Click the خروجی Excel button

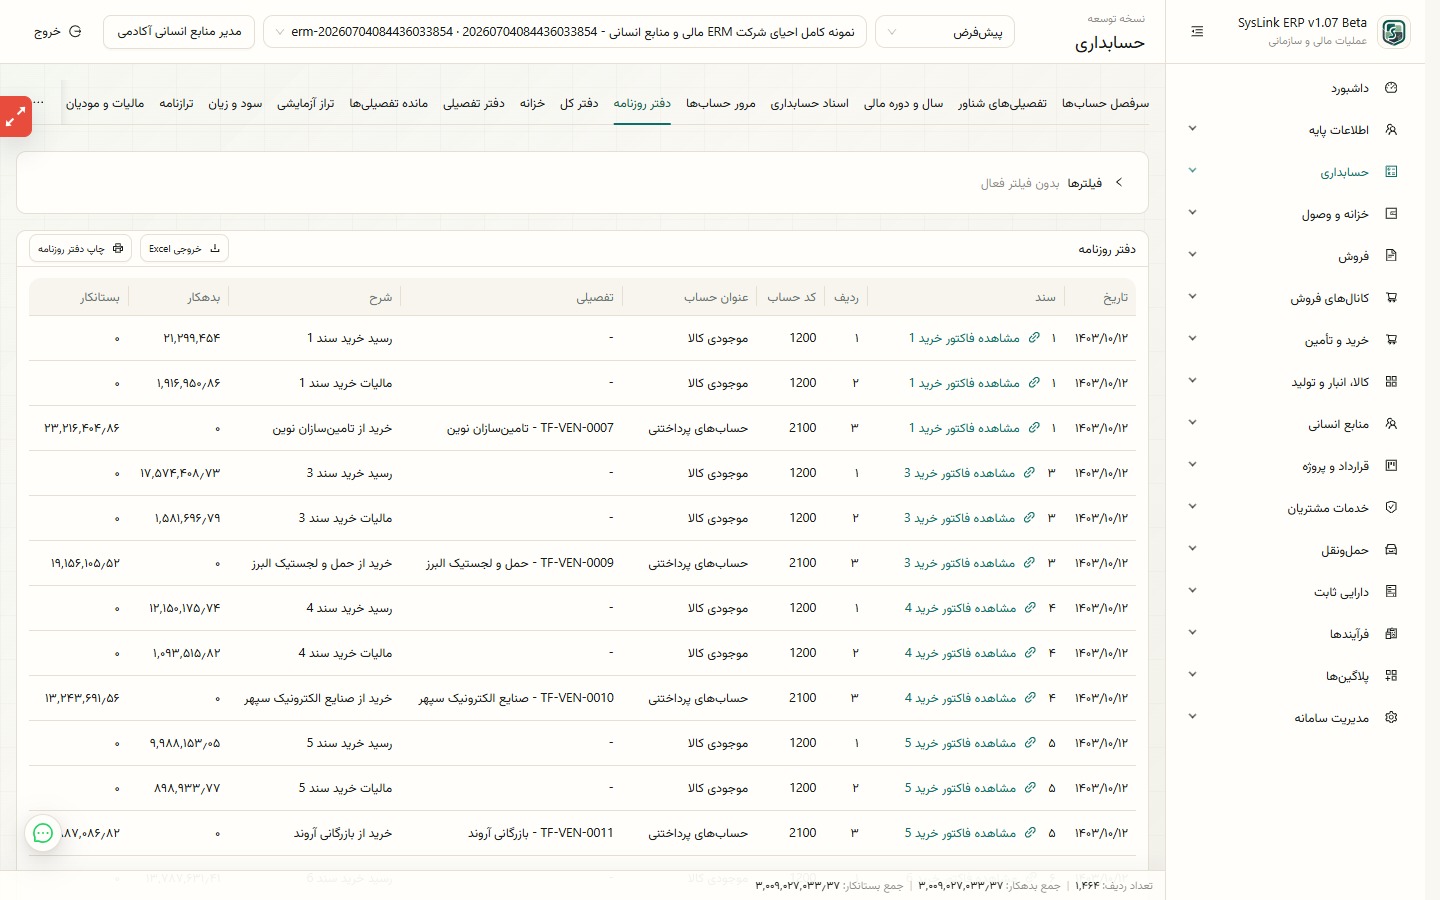(x=185, y=248)
